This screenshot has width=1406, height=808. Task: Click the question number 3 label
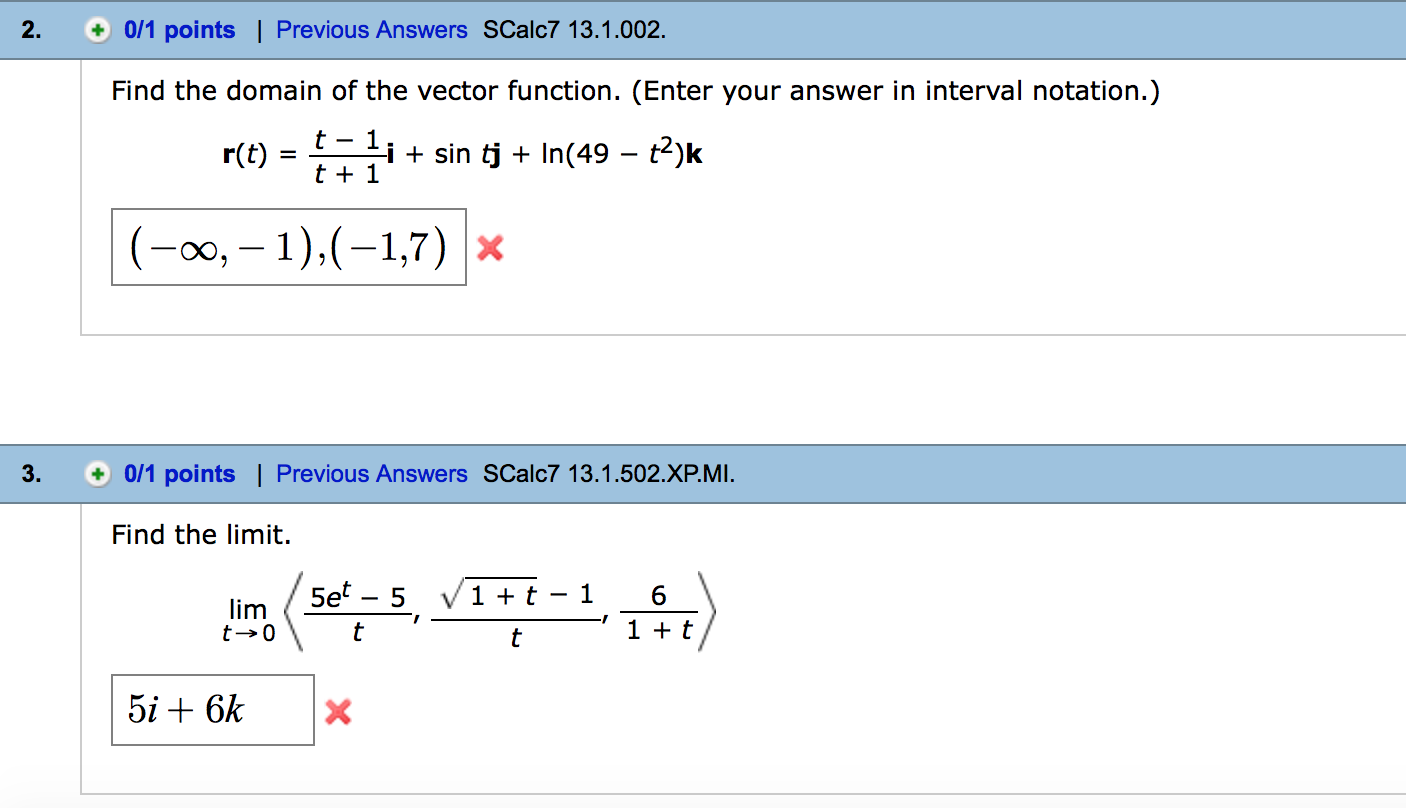(27, 474)
